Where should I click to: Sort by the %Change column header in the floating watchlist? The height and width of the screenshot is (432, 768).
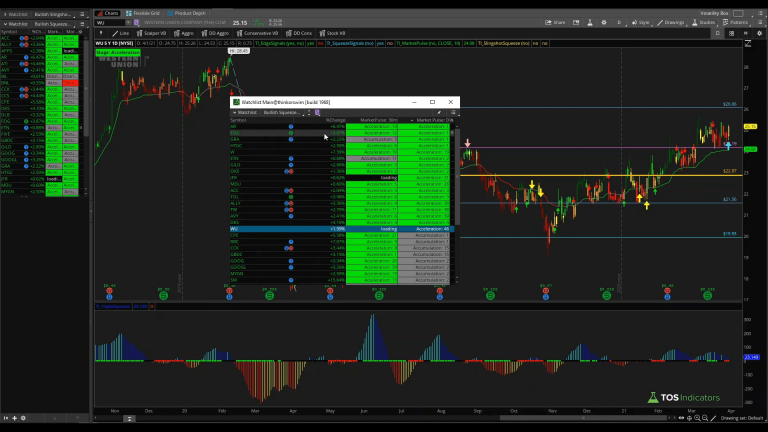(x=336, y=120)
